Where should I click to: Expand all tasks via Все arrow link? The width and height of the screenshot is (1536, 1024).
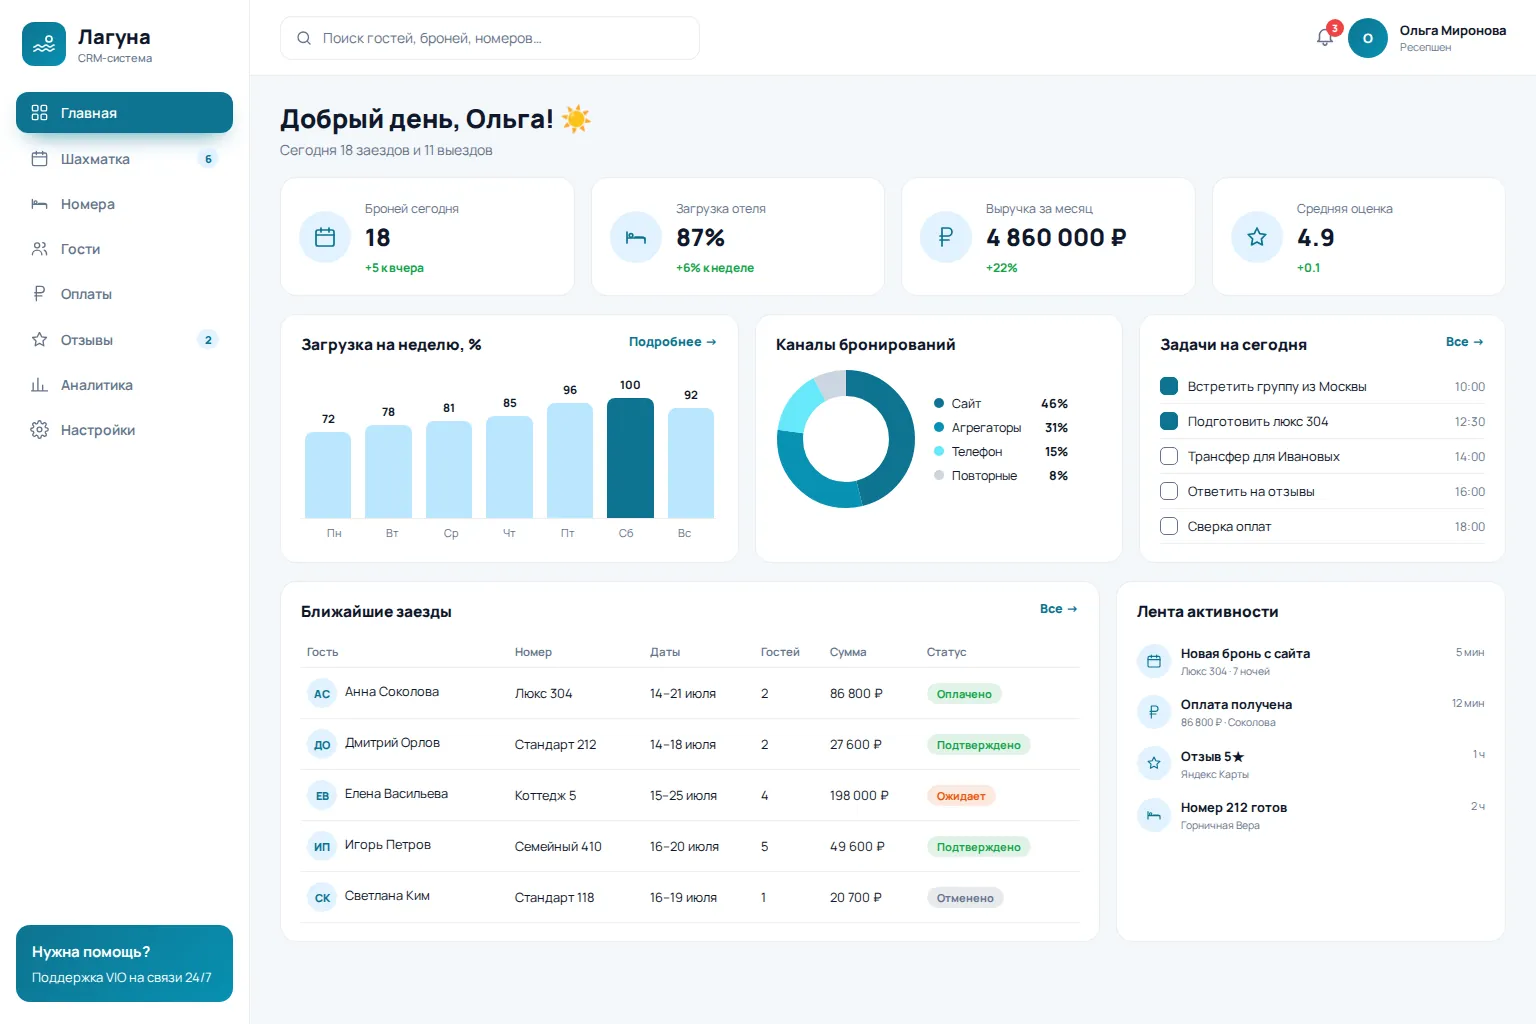(1464, 342)
